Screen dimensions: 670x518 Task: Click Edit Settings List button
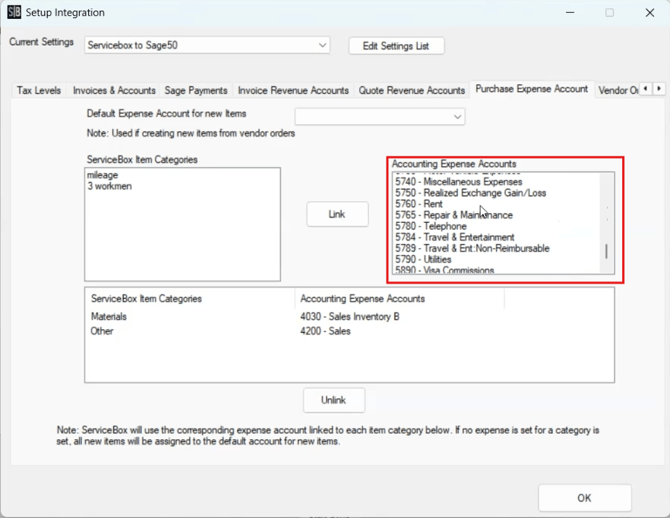(x=396, y=46)
